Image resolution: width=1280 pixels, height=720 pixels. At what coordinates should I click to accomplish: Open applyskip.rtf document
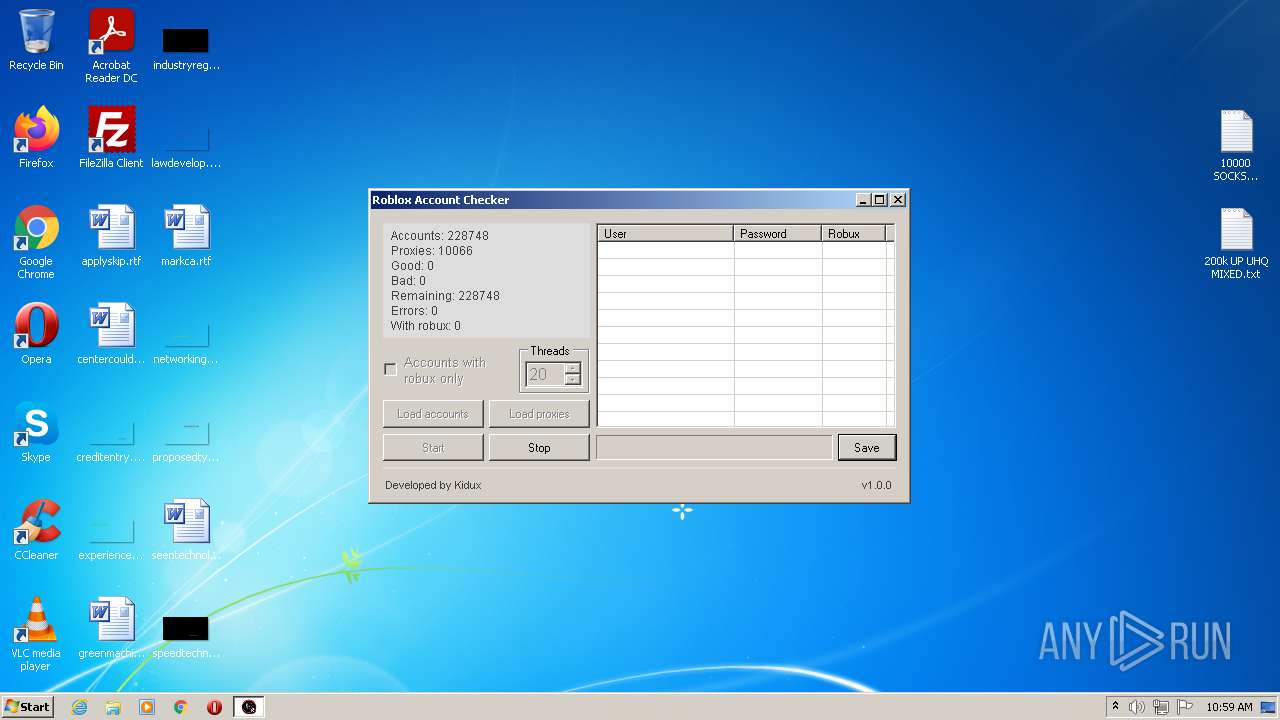coord(111,236)
